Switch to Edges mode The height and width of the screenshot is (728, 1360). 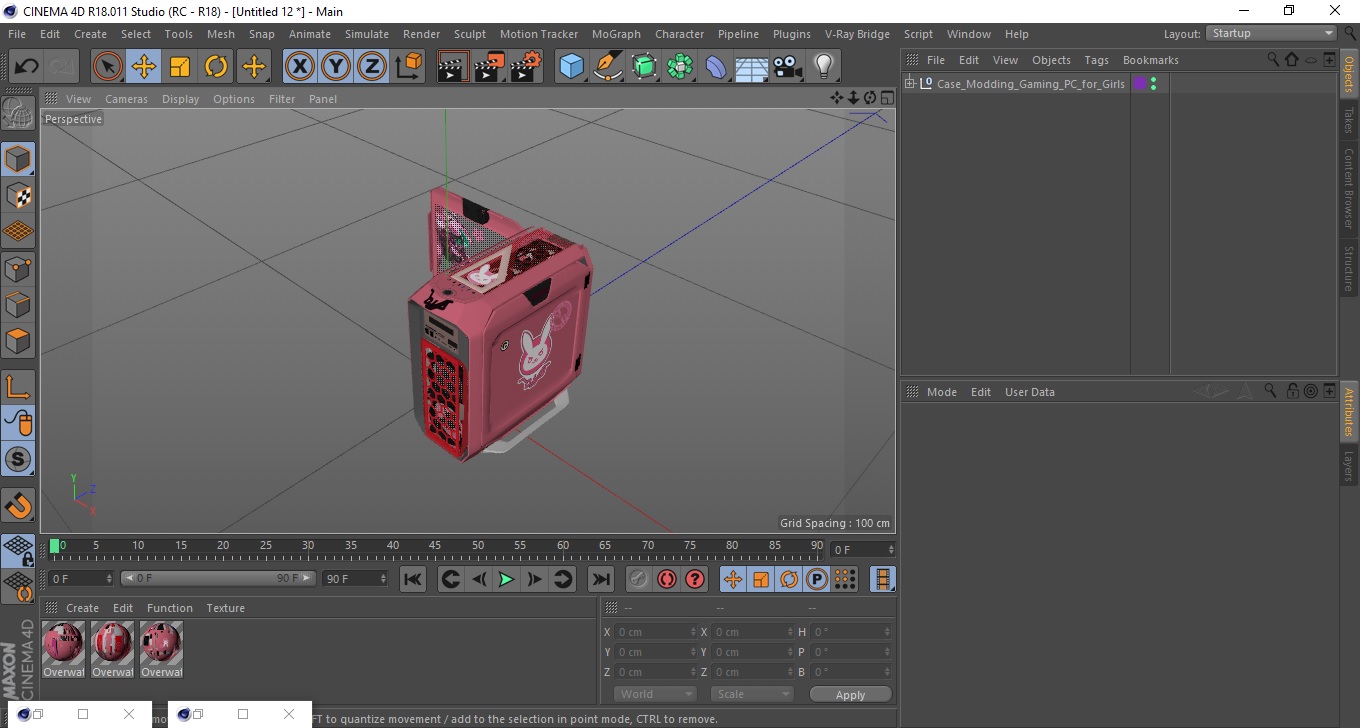point(18,304)
